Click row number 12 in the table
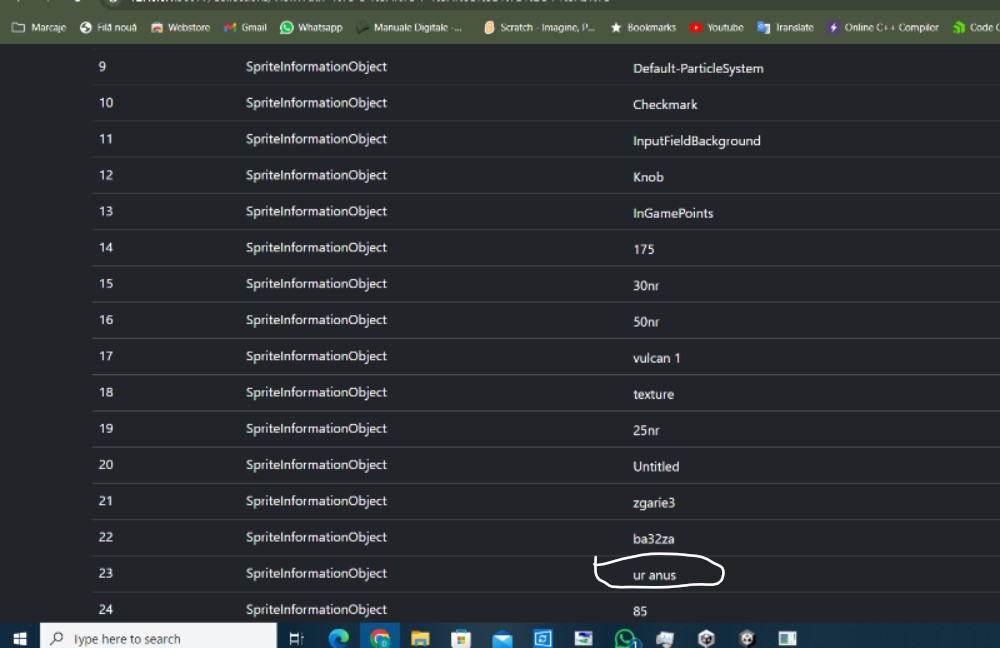Image resolution: width=1000 pixels, height=648 pixels. [106, 175]
